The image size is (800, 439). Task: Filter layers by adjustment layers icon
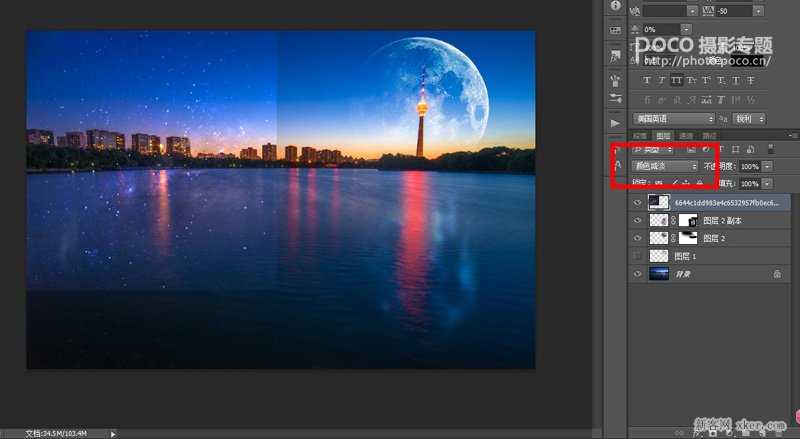[706, 150]
